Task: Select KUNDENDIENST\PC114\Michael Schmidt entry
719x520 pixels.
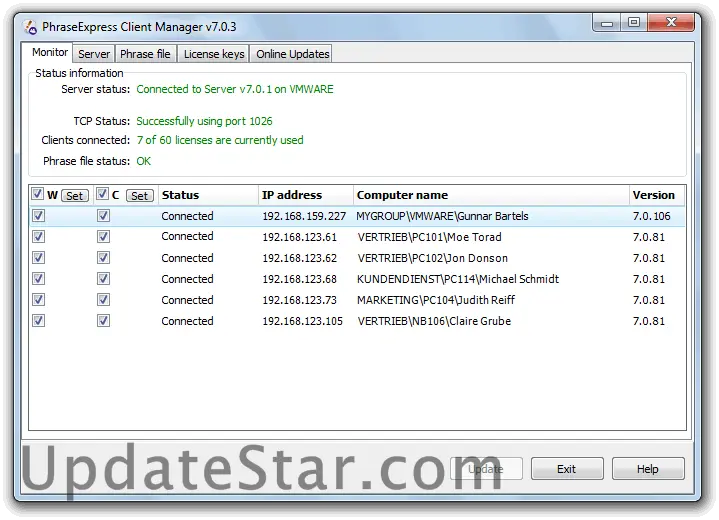Action: (x=458, y=279)
